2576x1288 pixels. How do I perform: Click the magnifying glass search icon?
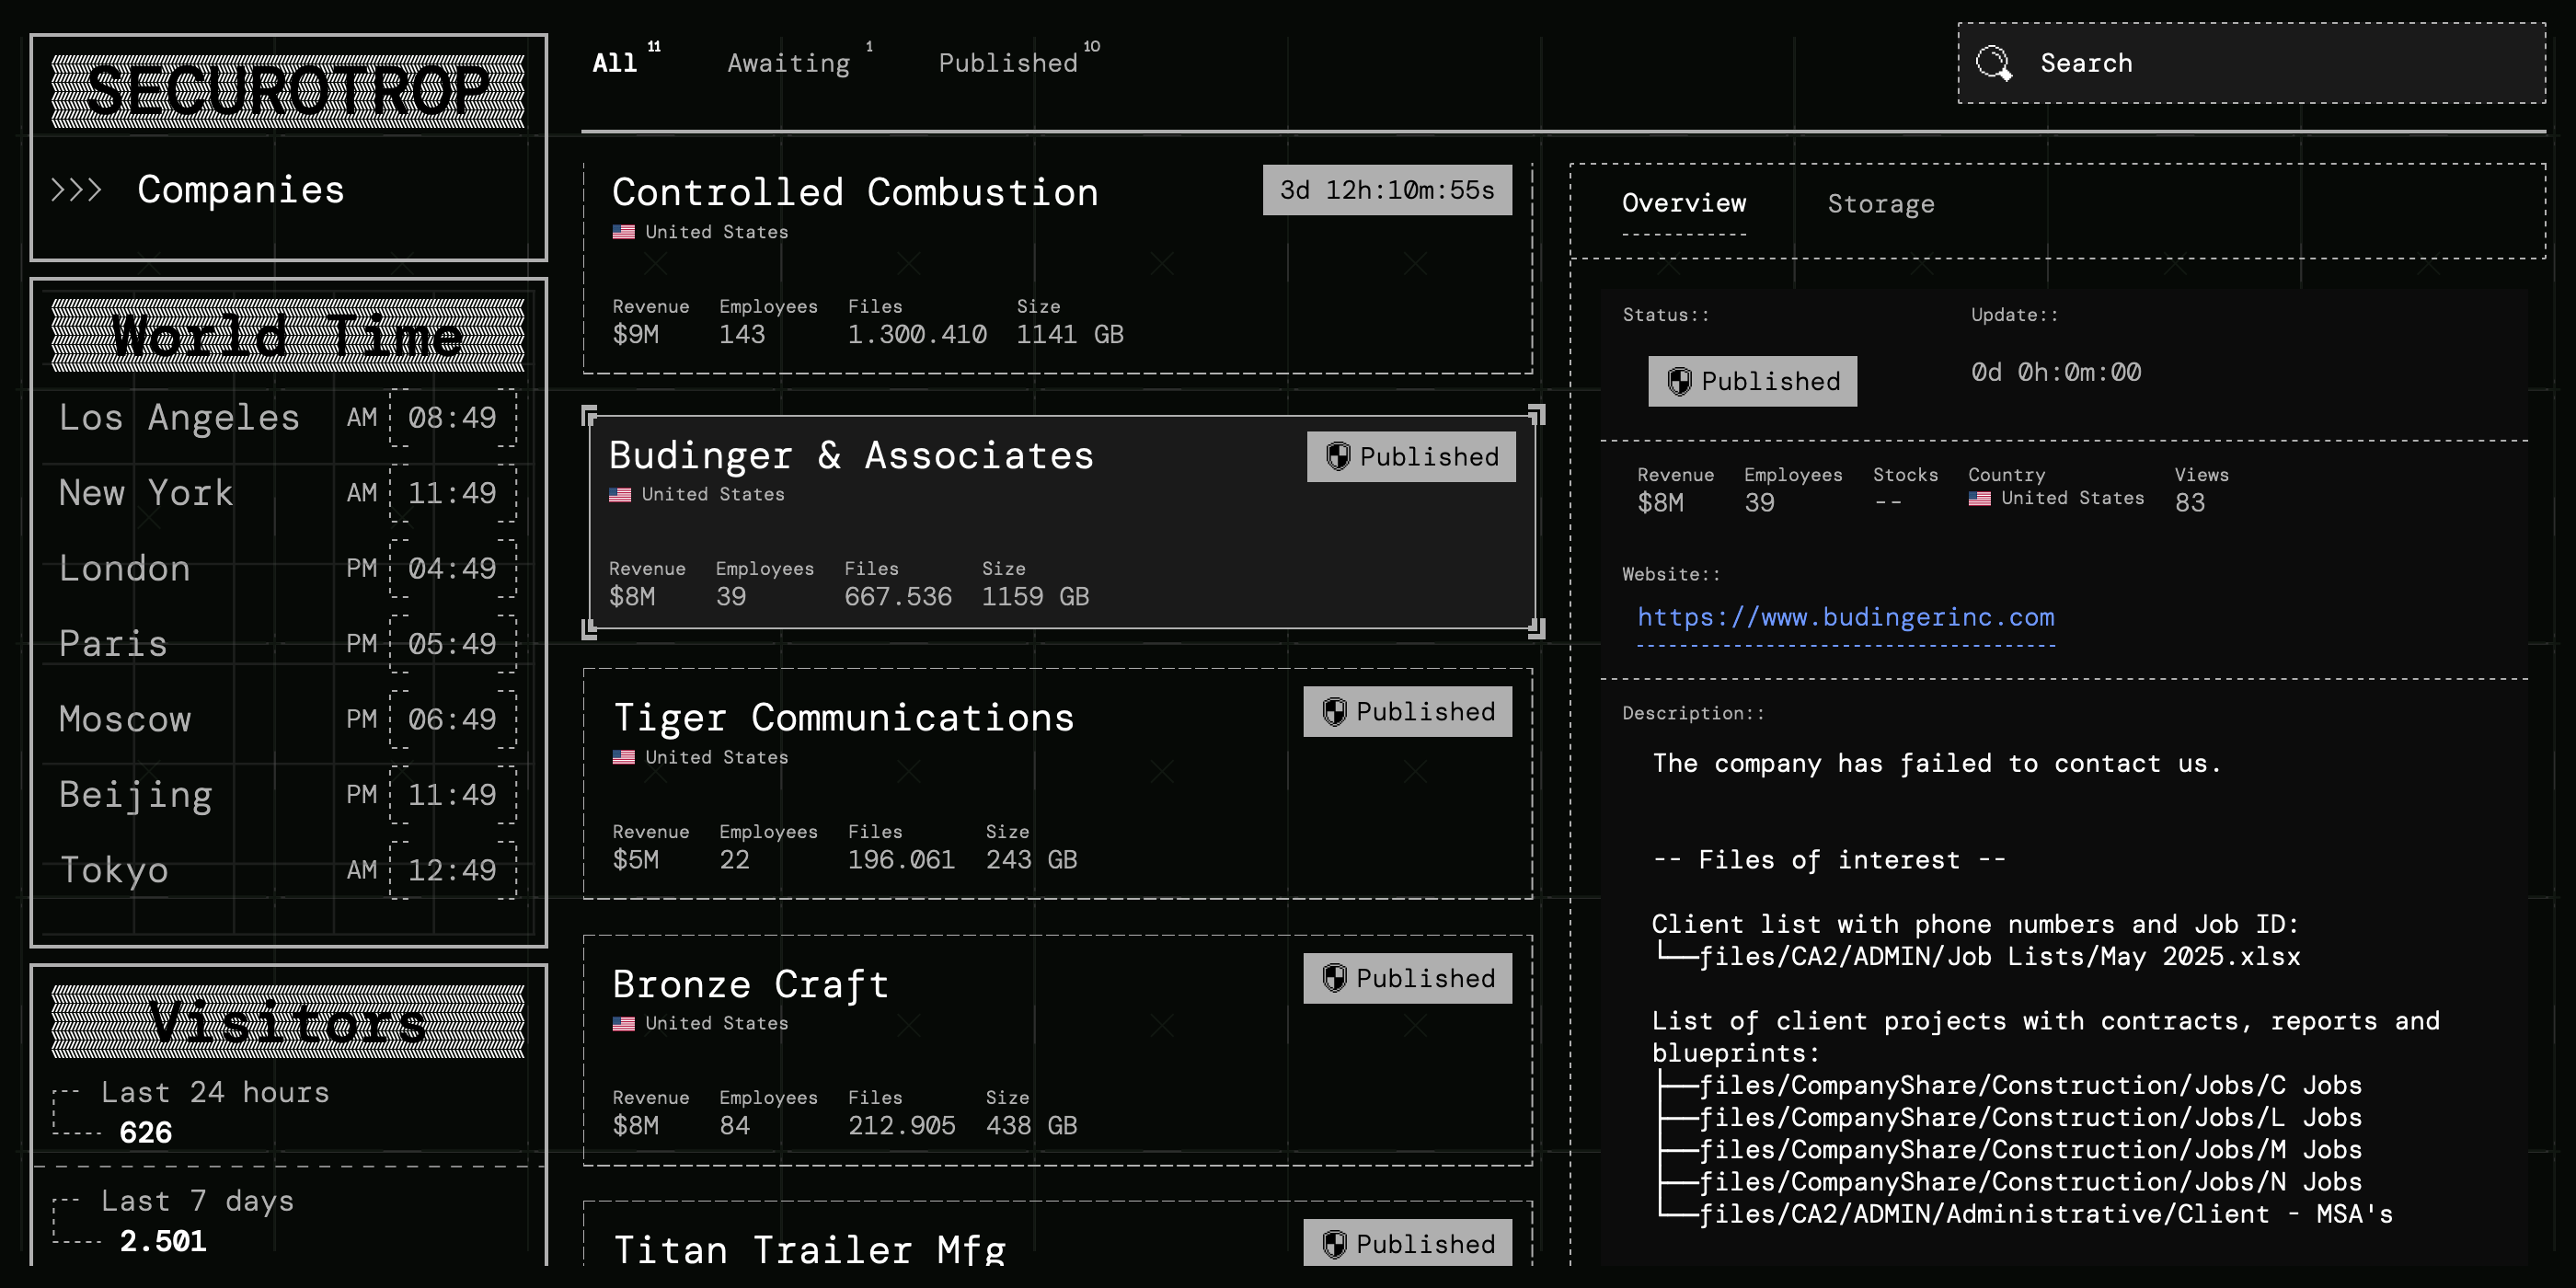1994,63
